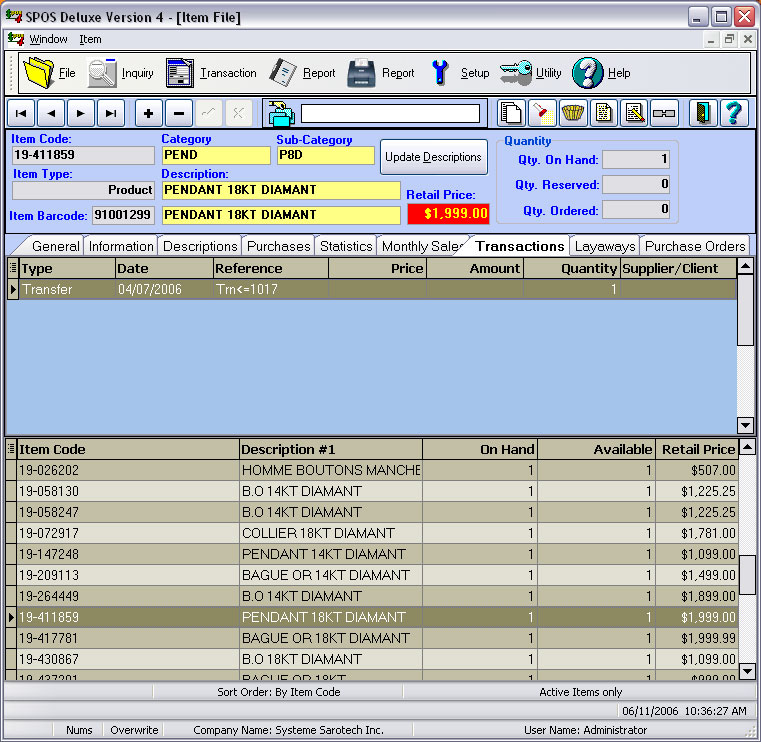Click the Item Code column header in list

tap(128, 449)
